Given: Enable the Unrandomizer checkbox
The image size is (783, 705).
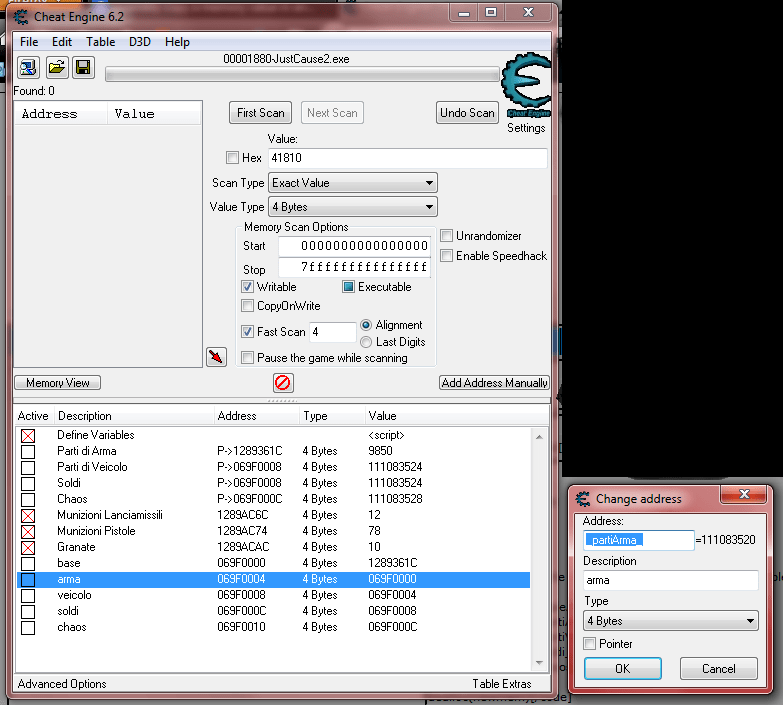Looking at the screenshot, I should click(446, 236).
